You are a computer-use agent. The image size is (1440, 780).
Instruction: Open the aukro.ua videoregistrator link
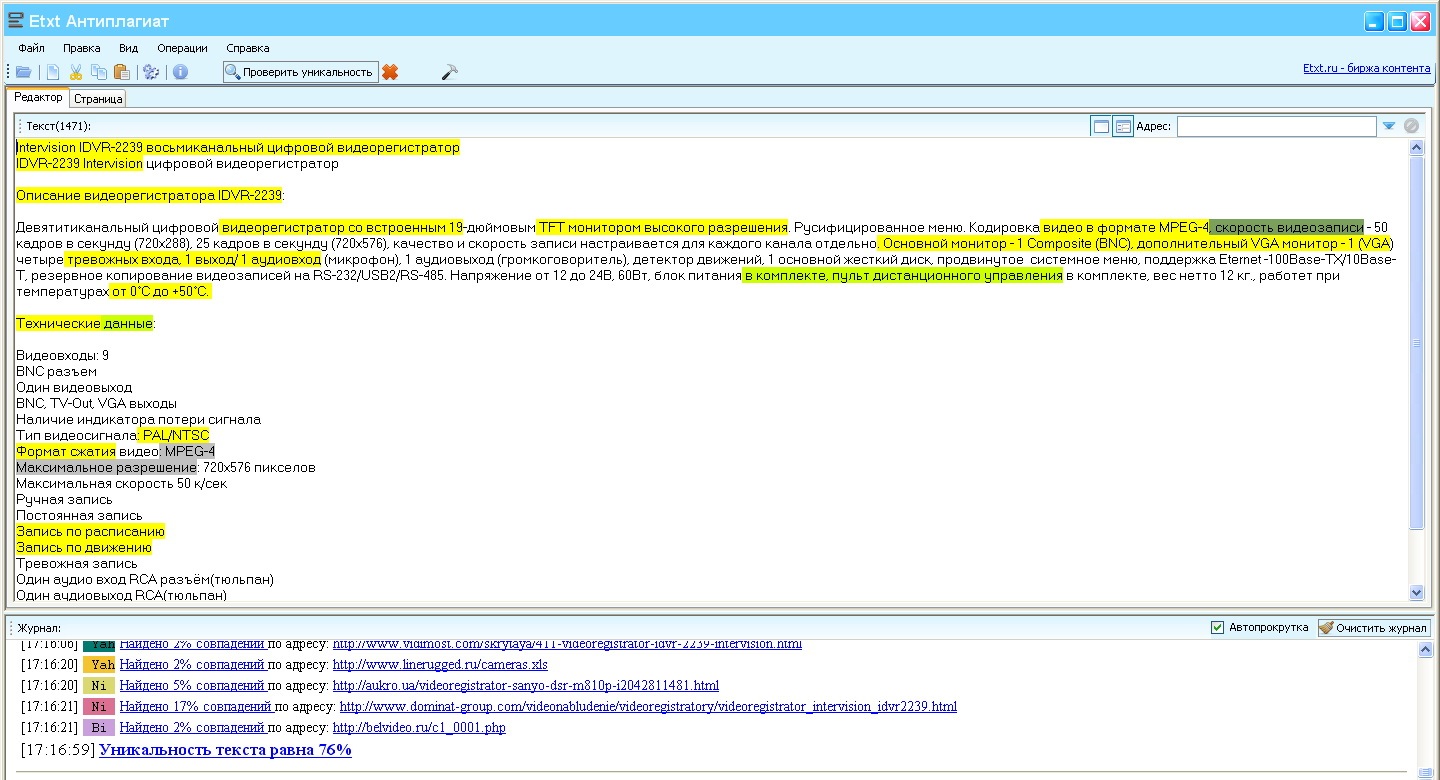pyautogui.click(x=526, y=686)
